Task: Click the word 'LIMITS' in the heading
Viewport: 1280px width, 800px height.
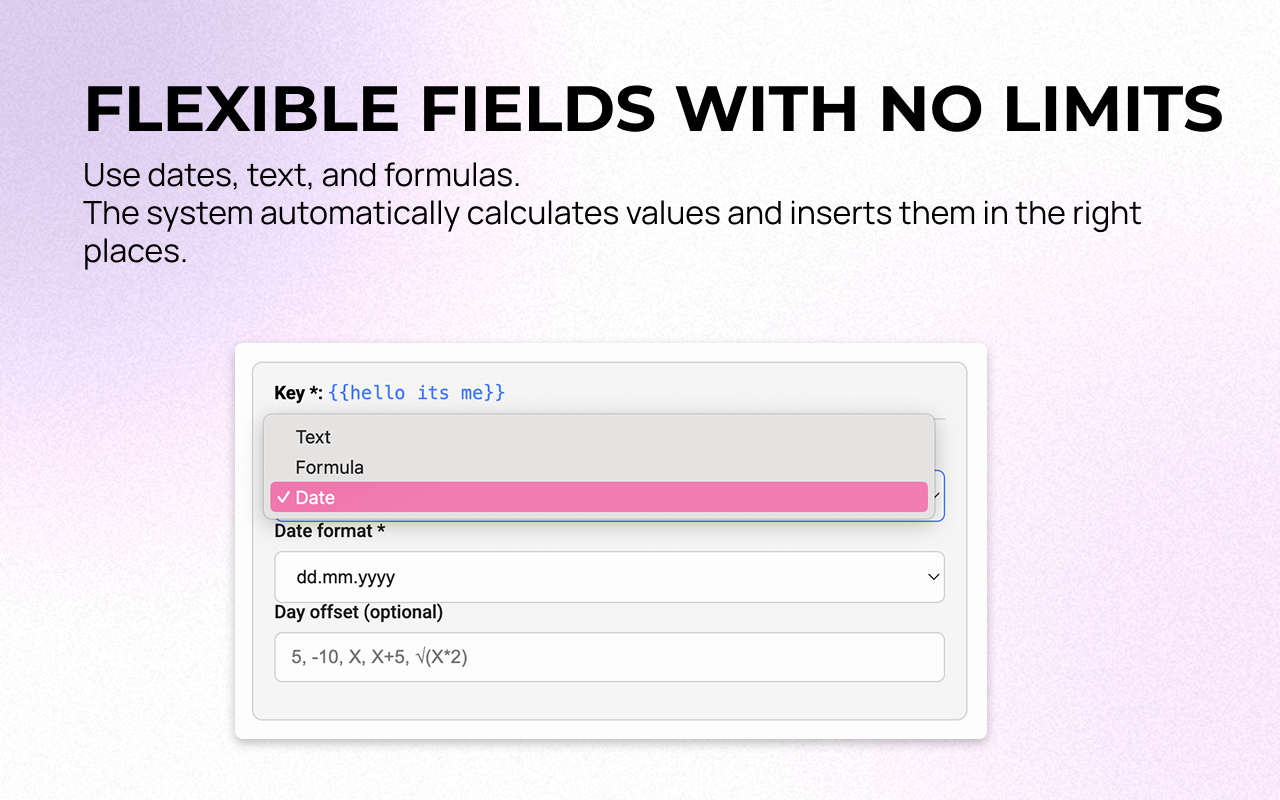Action: 1101,109
